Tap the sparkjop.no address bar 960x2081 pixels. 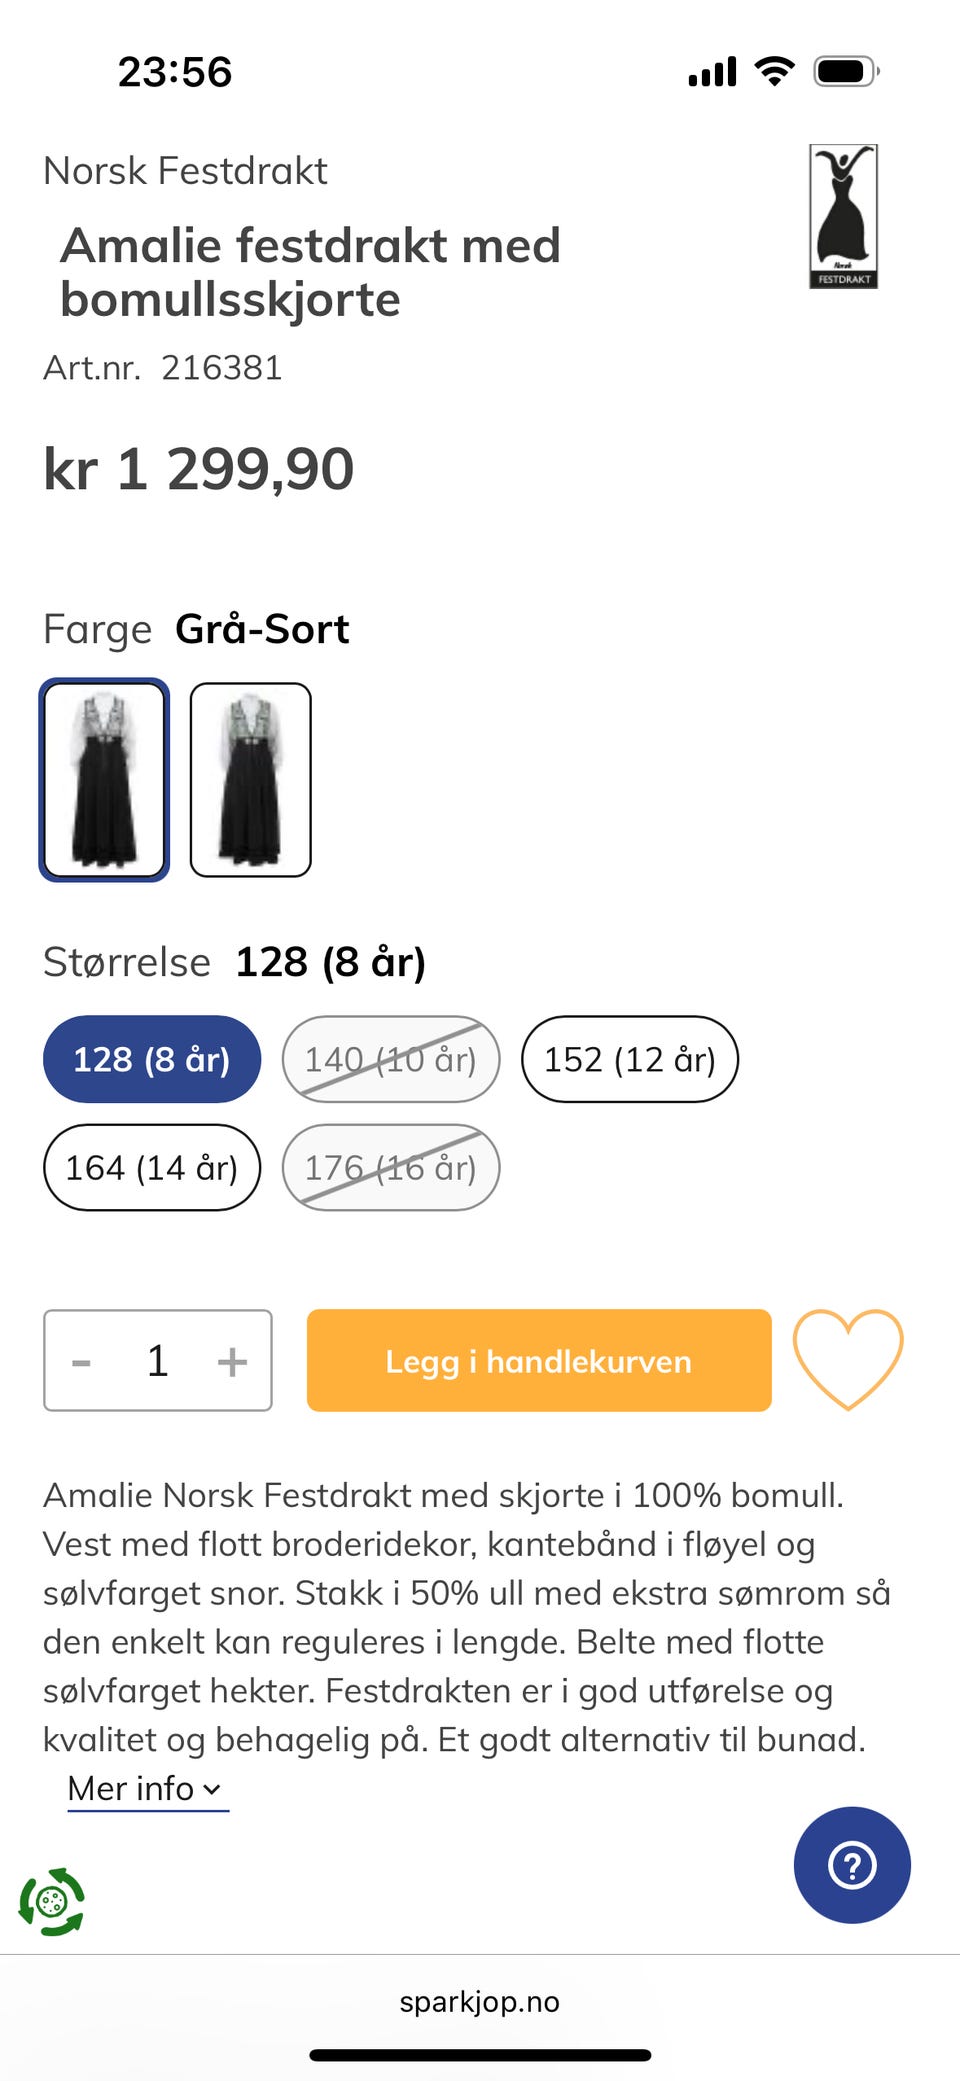click(x=480, y=2001)
